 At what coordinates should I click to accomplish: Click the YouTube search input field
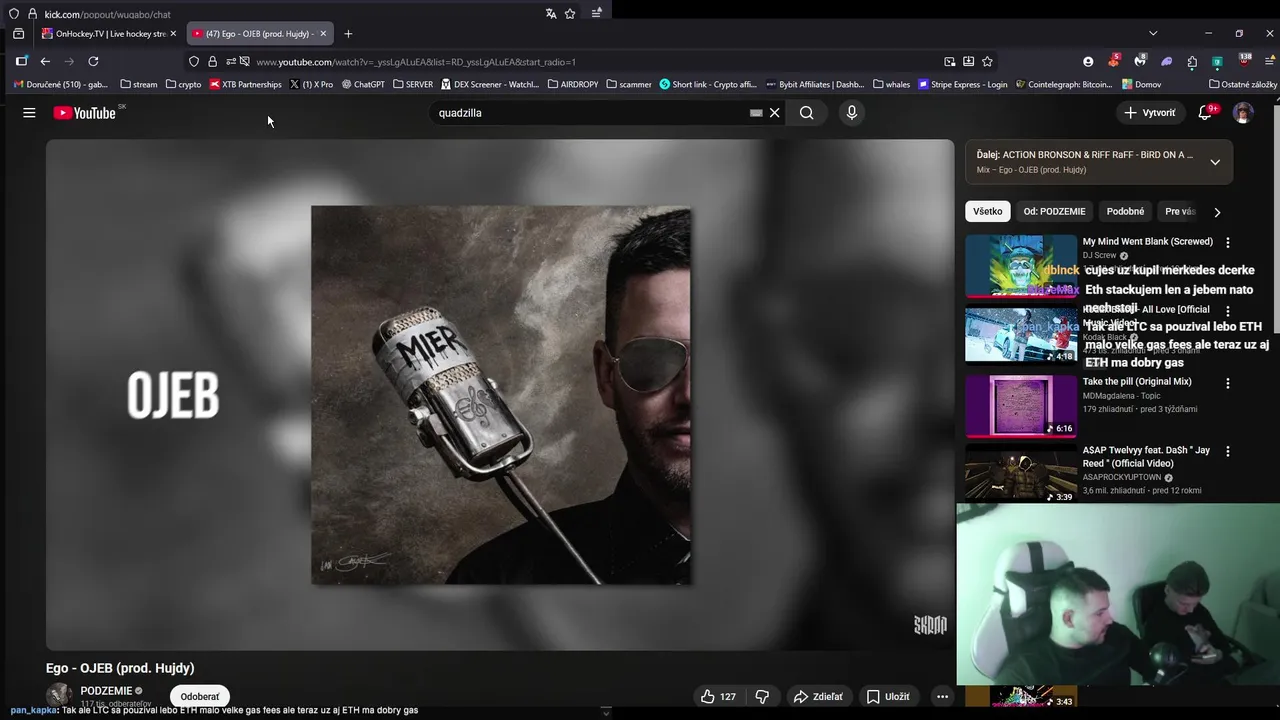point(590,113)
